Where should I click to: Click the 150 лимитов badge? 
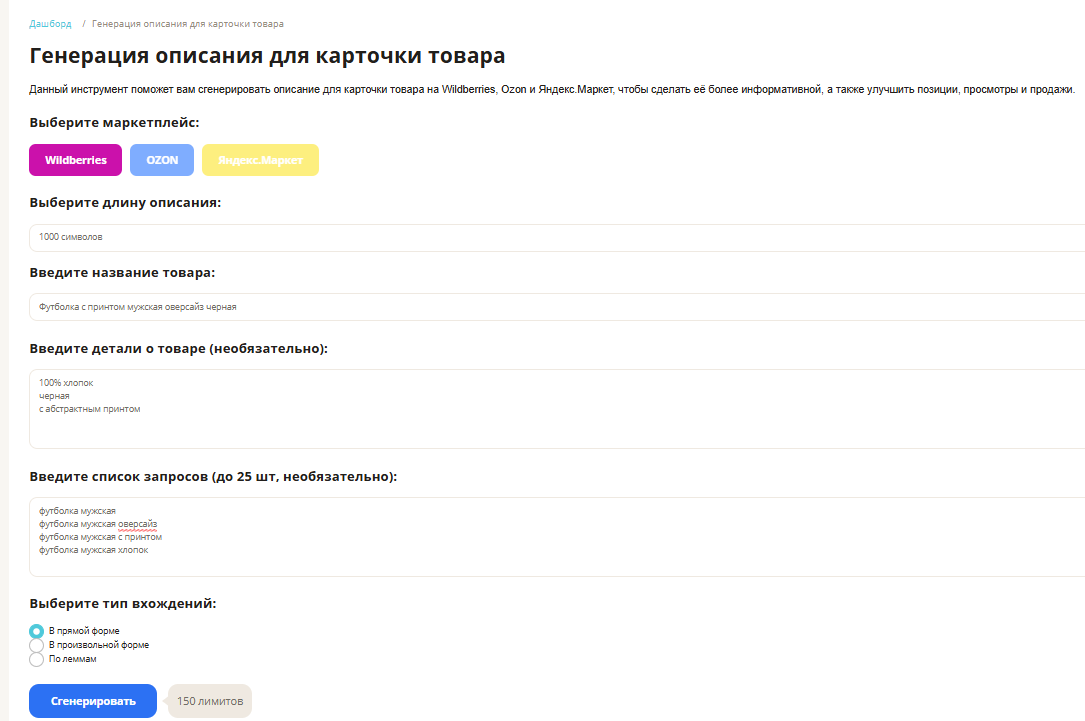pos(210,701)
